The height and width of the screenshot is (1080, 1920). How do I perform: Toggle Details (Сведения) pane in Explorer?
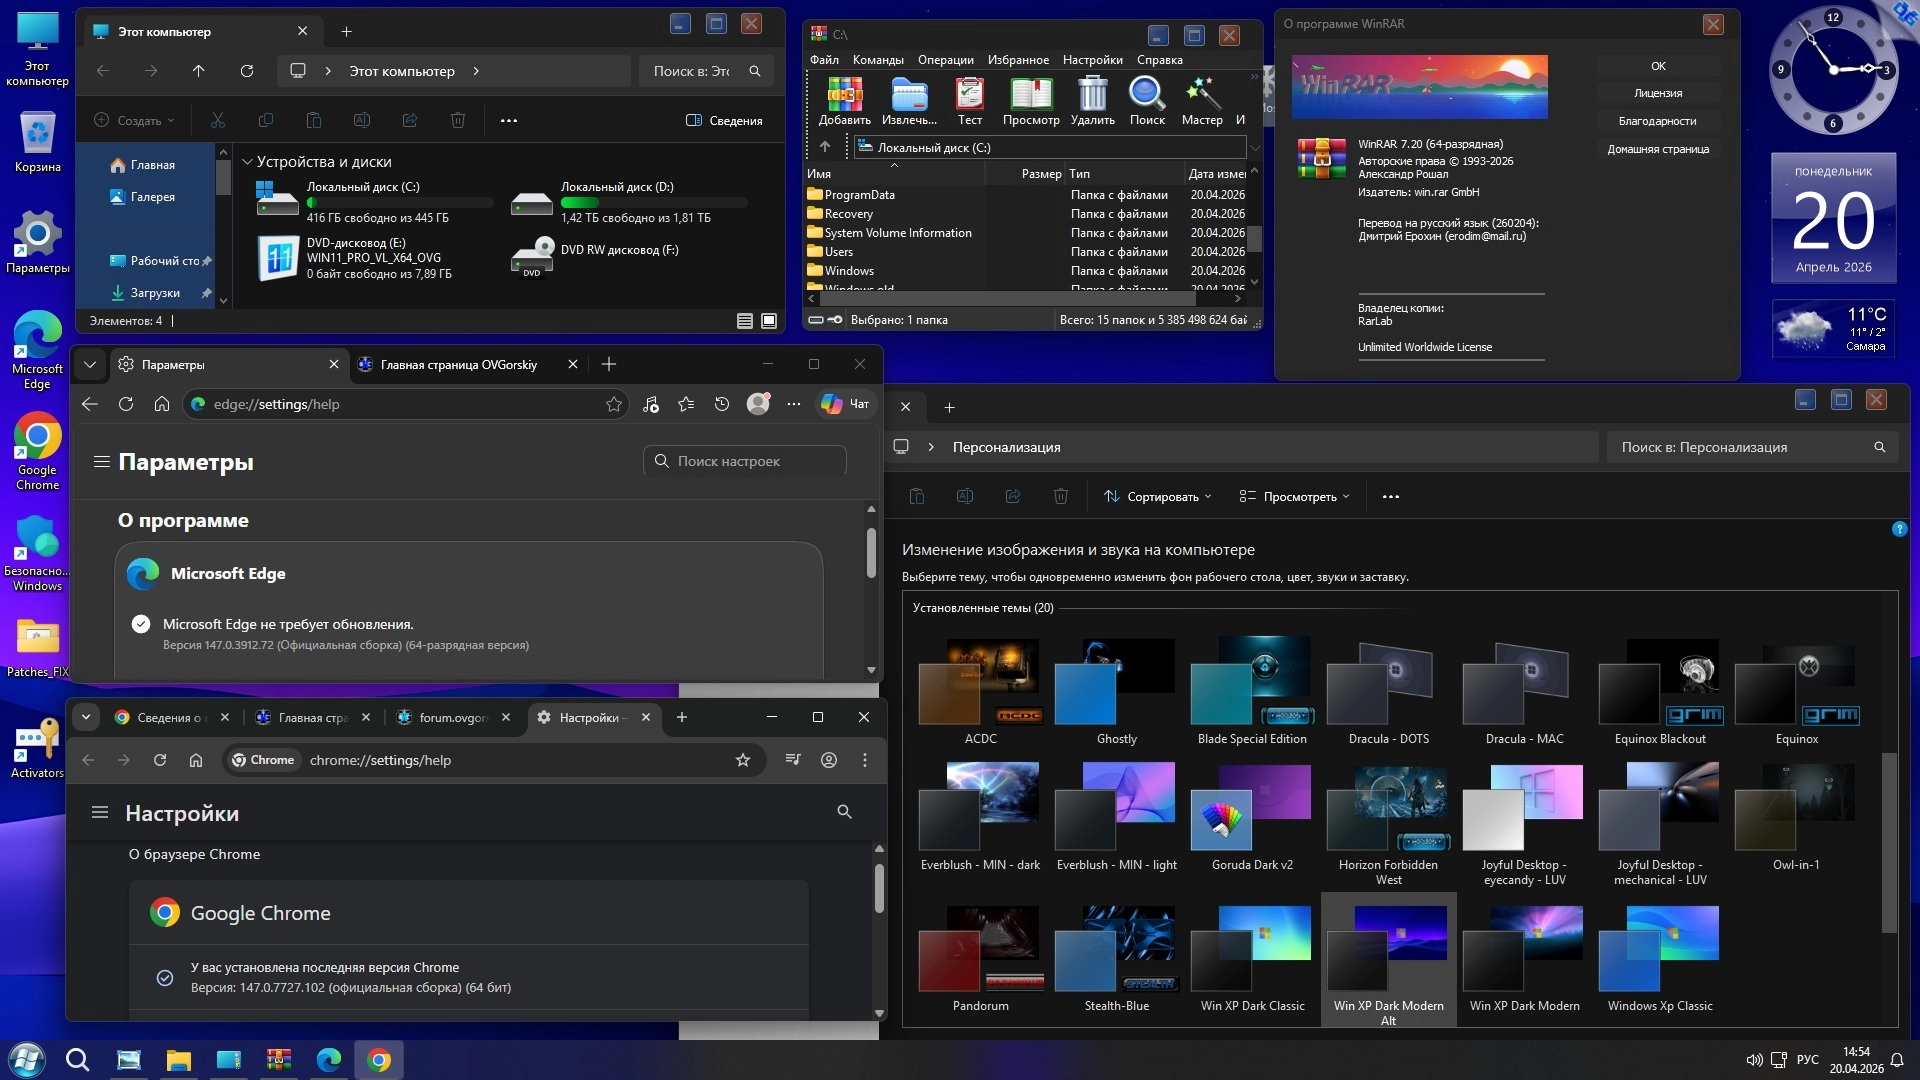click(x=724, y=120)
